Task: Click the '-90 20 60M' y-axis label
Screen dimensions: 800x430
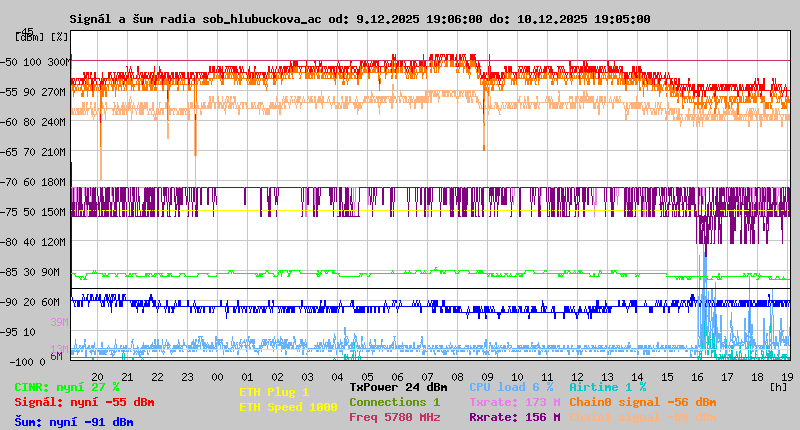Action: 31,302
